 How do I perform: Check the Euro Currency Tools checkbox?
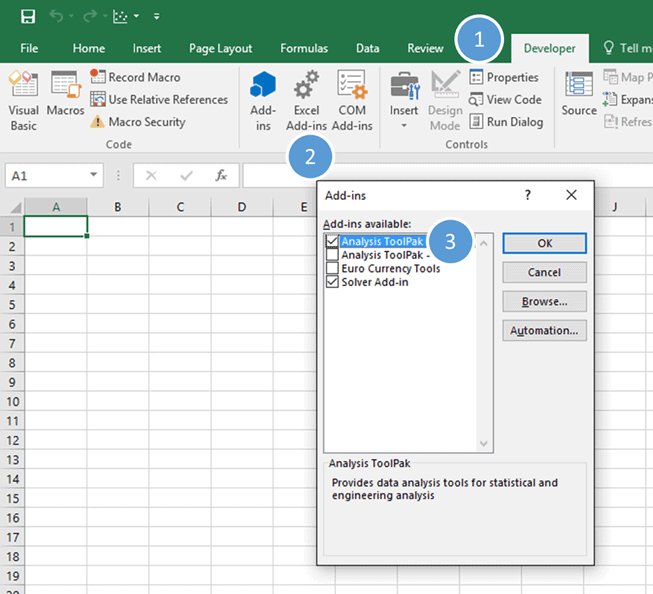click(332, 269)
